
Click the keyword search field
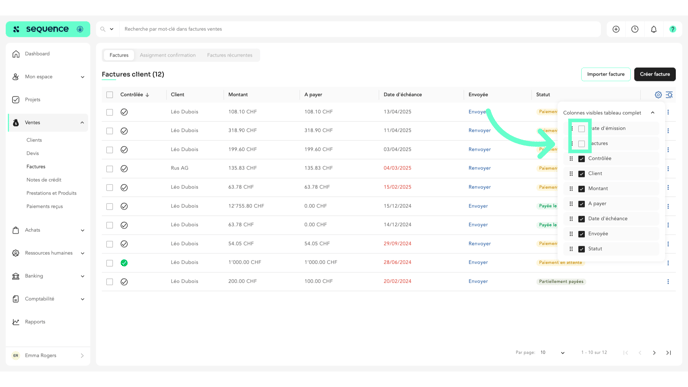[x=360, y=29]
